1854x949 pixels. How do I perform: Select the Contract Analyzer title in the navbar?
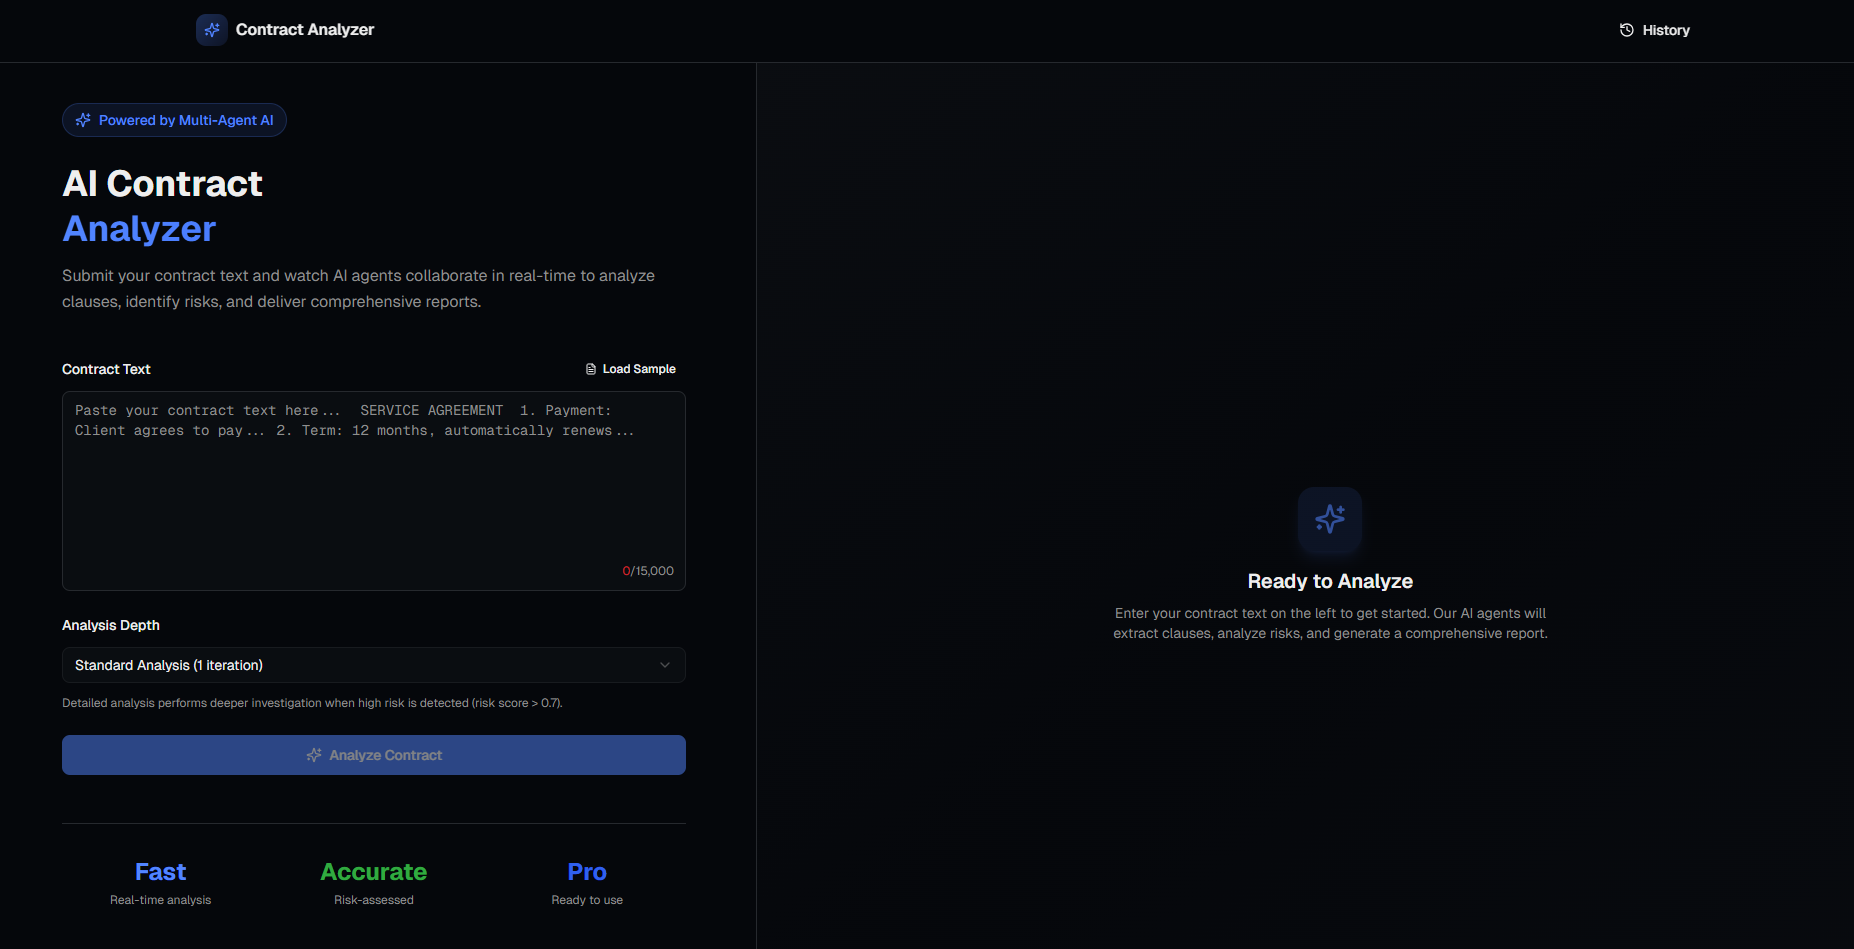click(304, 29)
